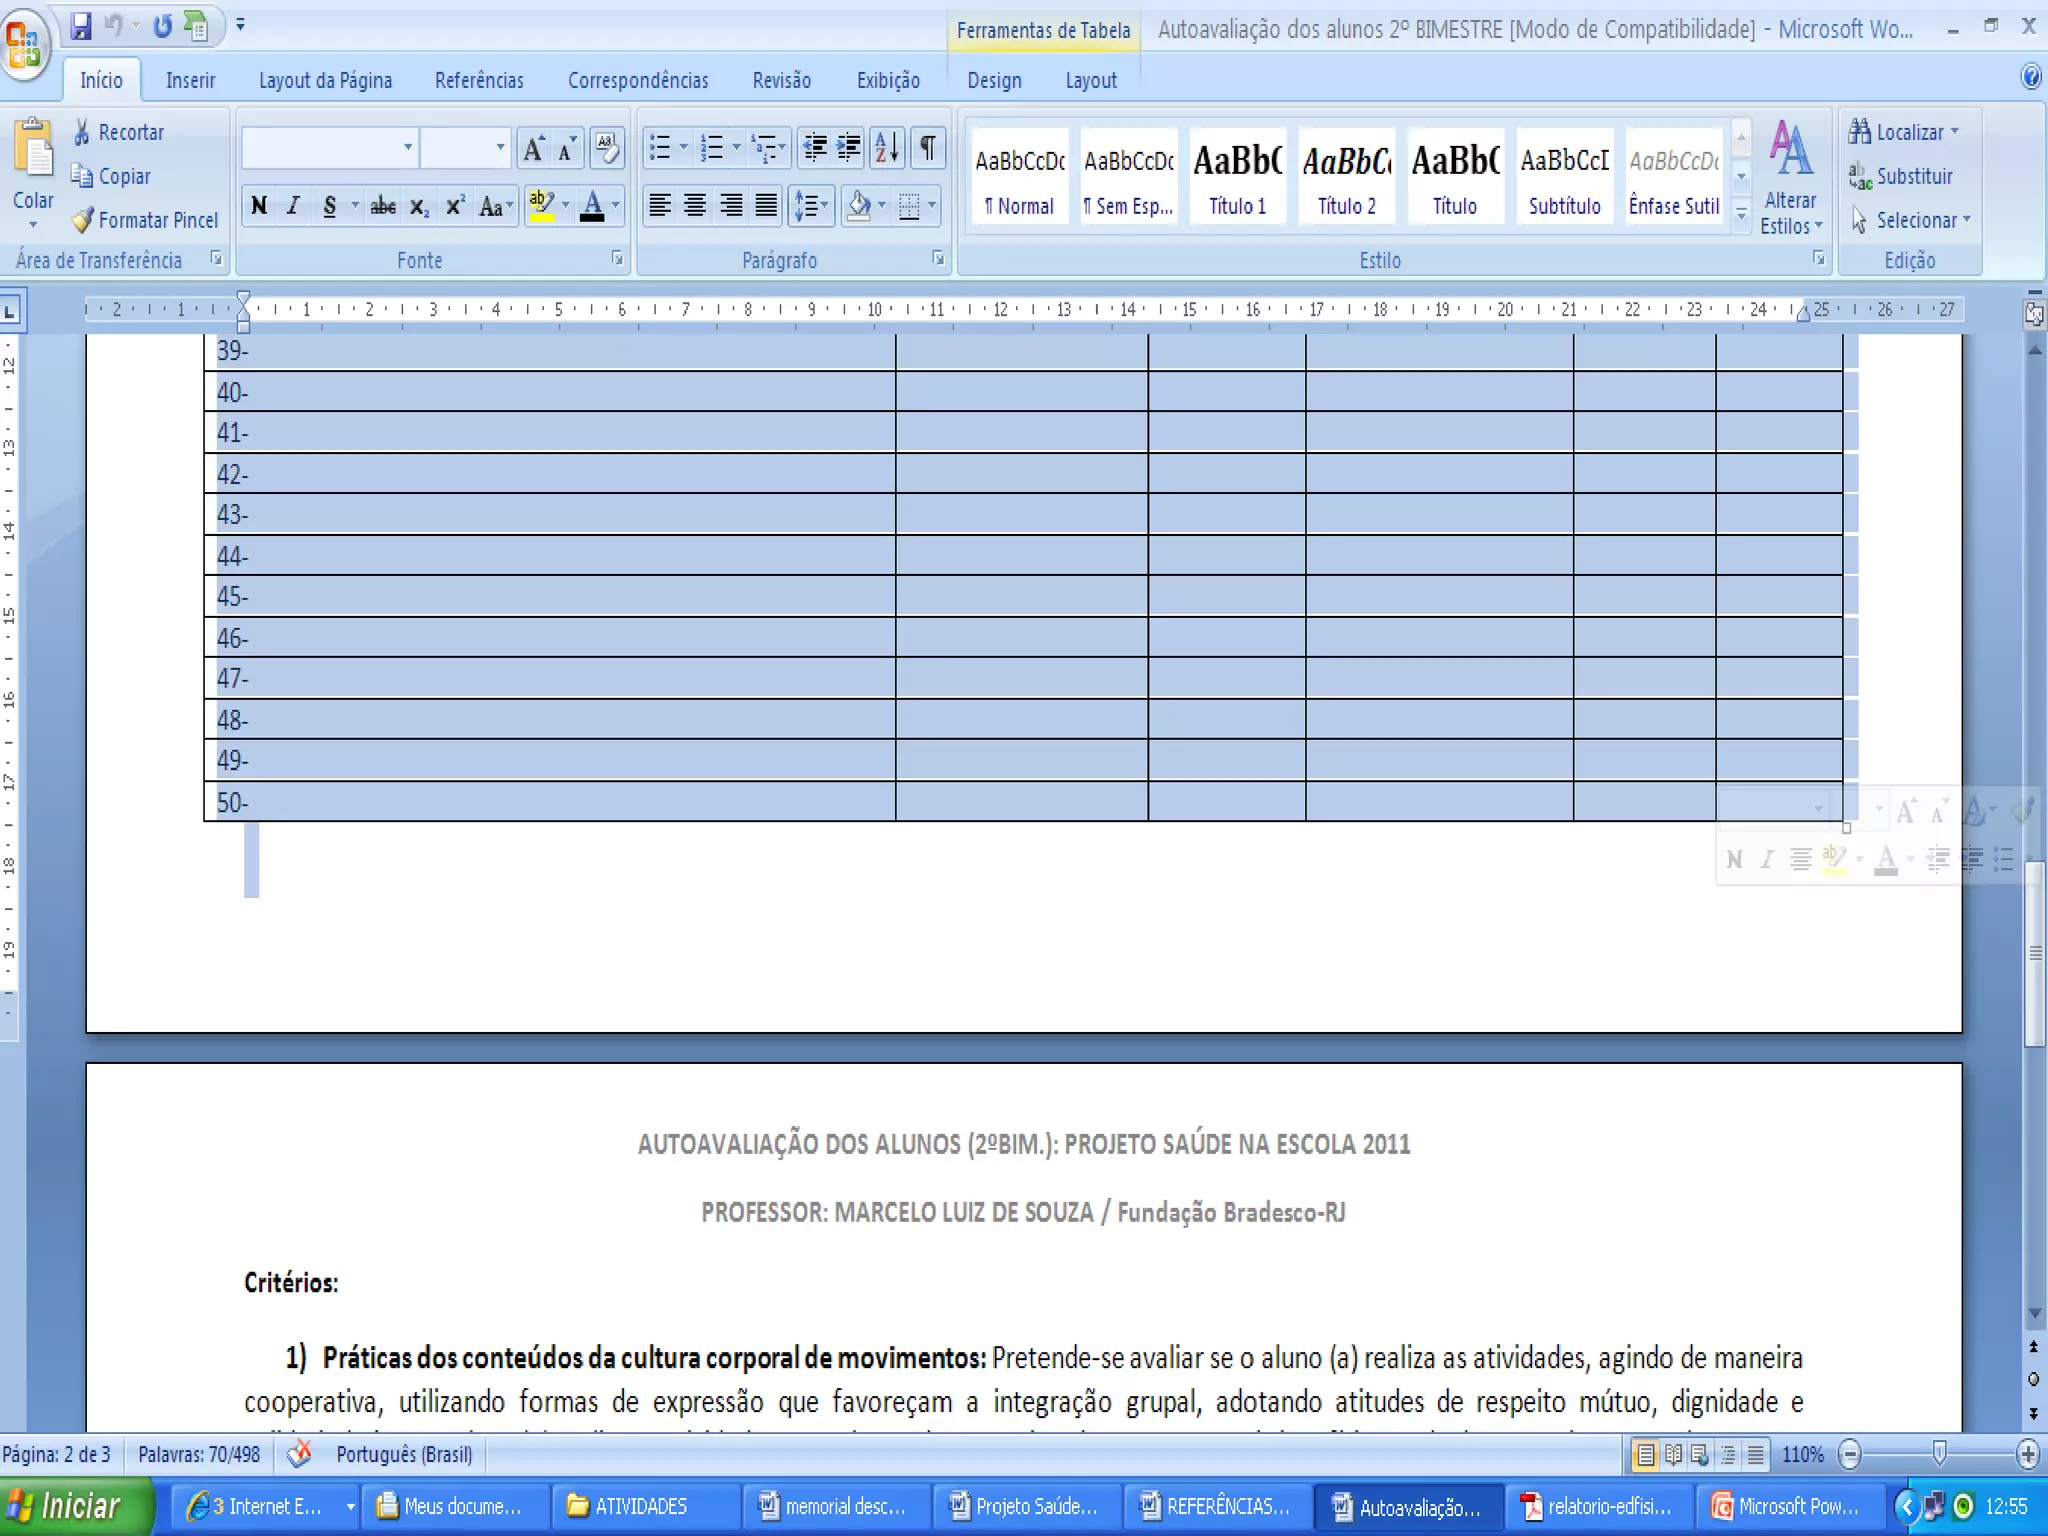Screen dimensions: 2048x1536
Task: Click the Increase Indent icon
Action: coord(849,148)
